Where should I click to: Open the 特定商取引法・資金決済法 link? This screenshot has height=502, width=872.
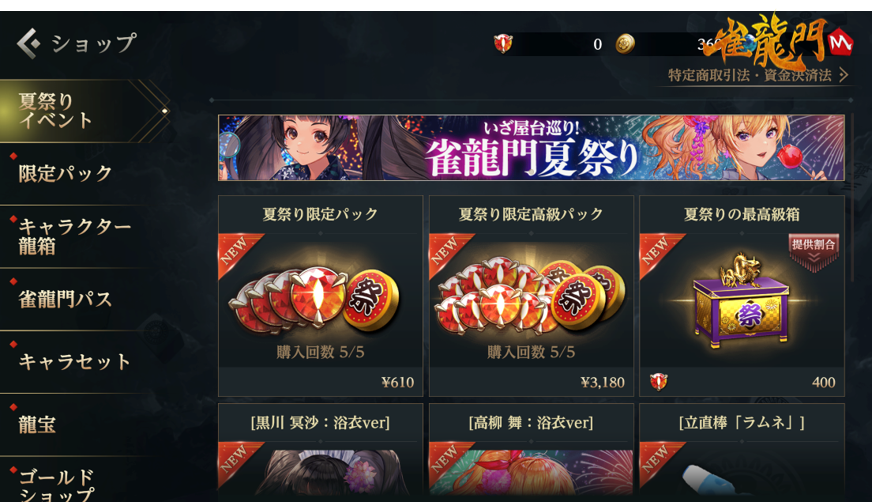[750, 75]
